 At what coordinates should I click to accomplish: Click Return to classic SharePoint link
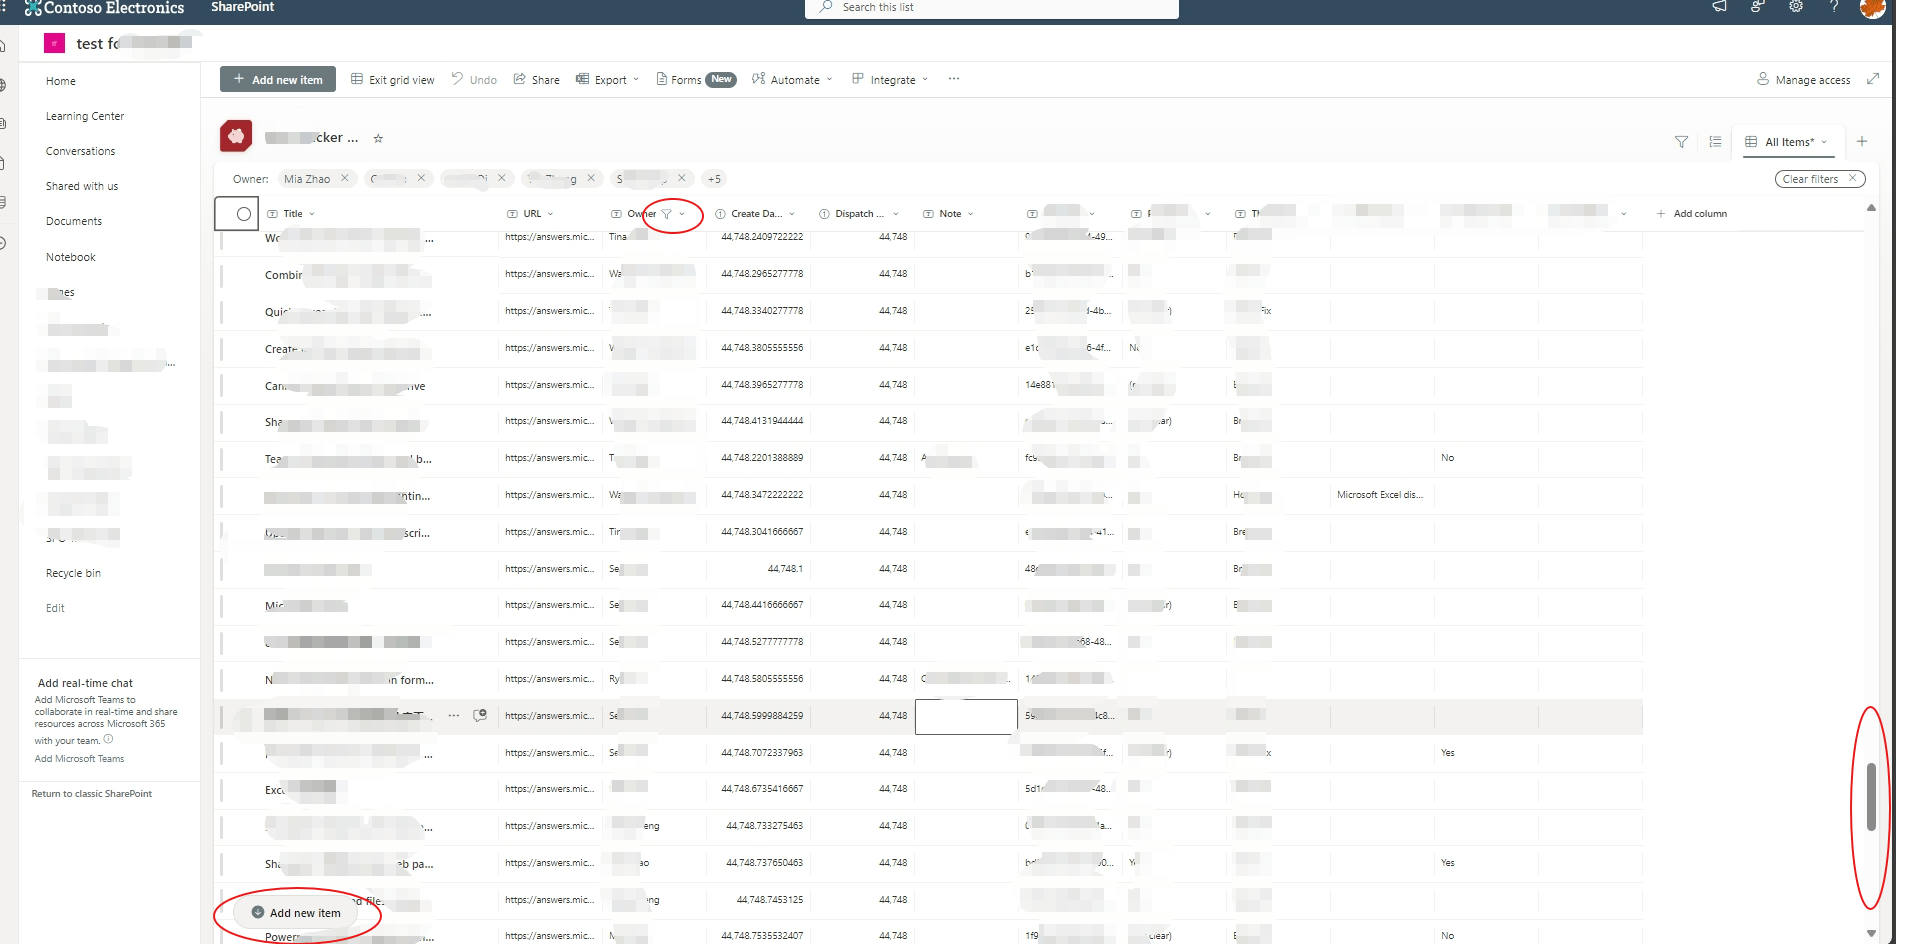pos(92,794)
